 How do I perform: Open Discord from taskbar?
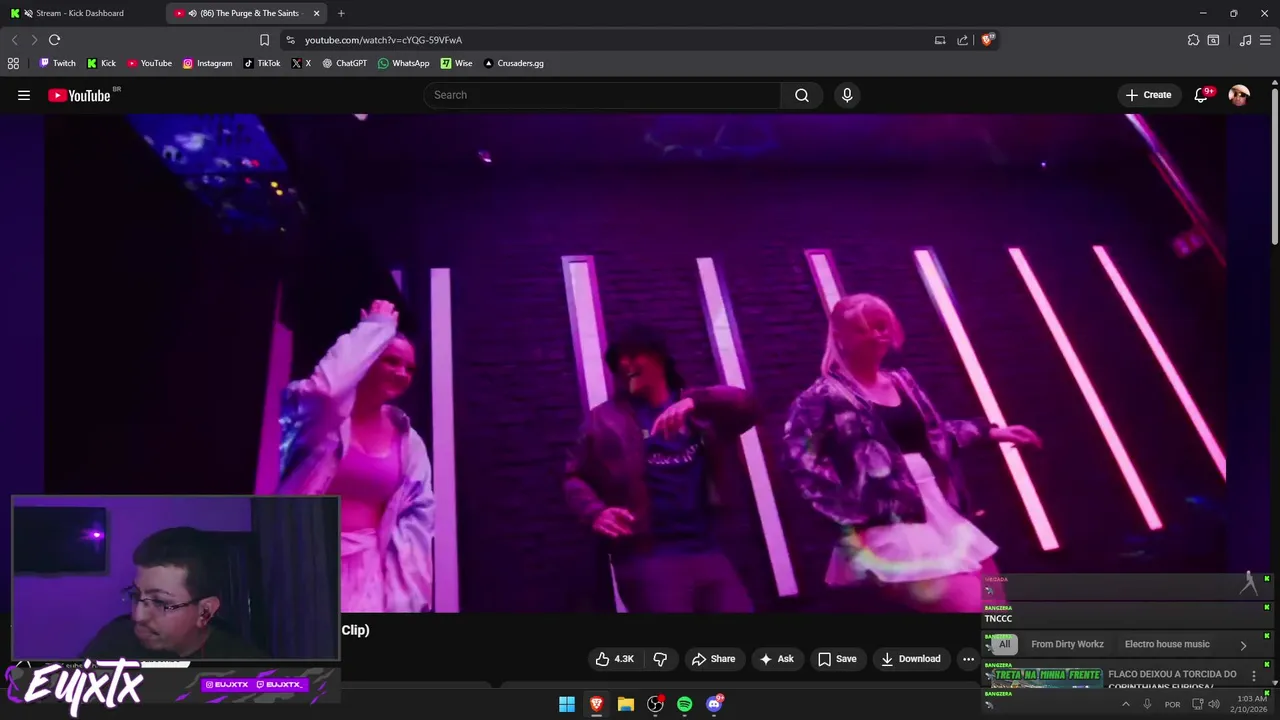pyautogui.click(x=714, y=704)
